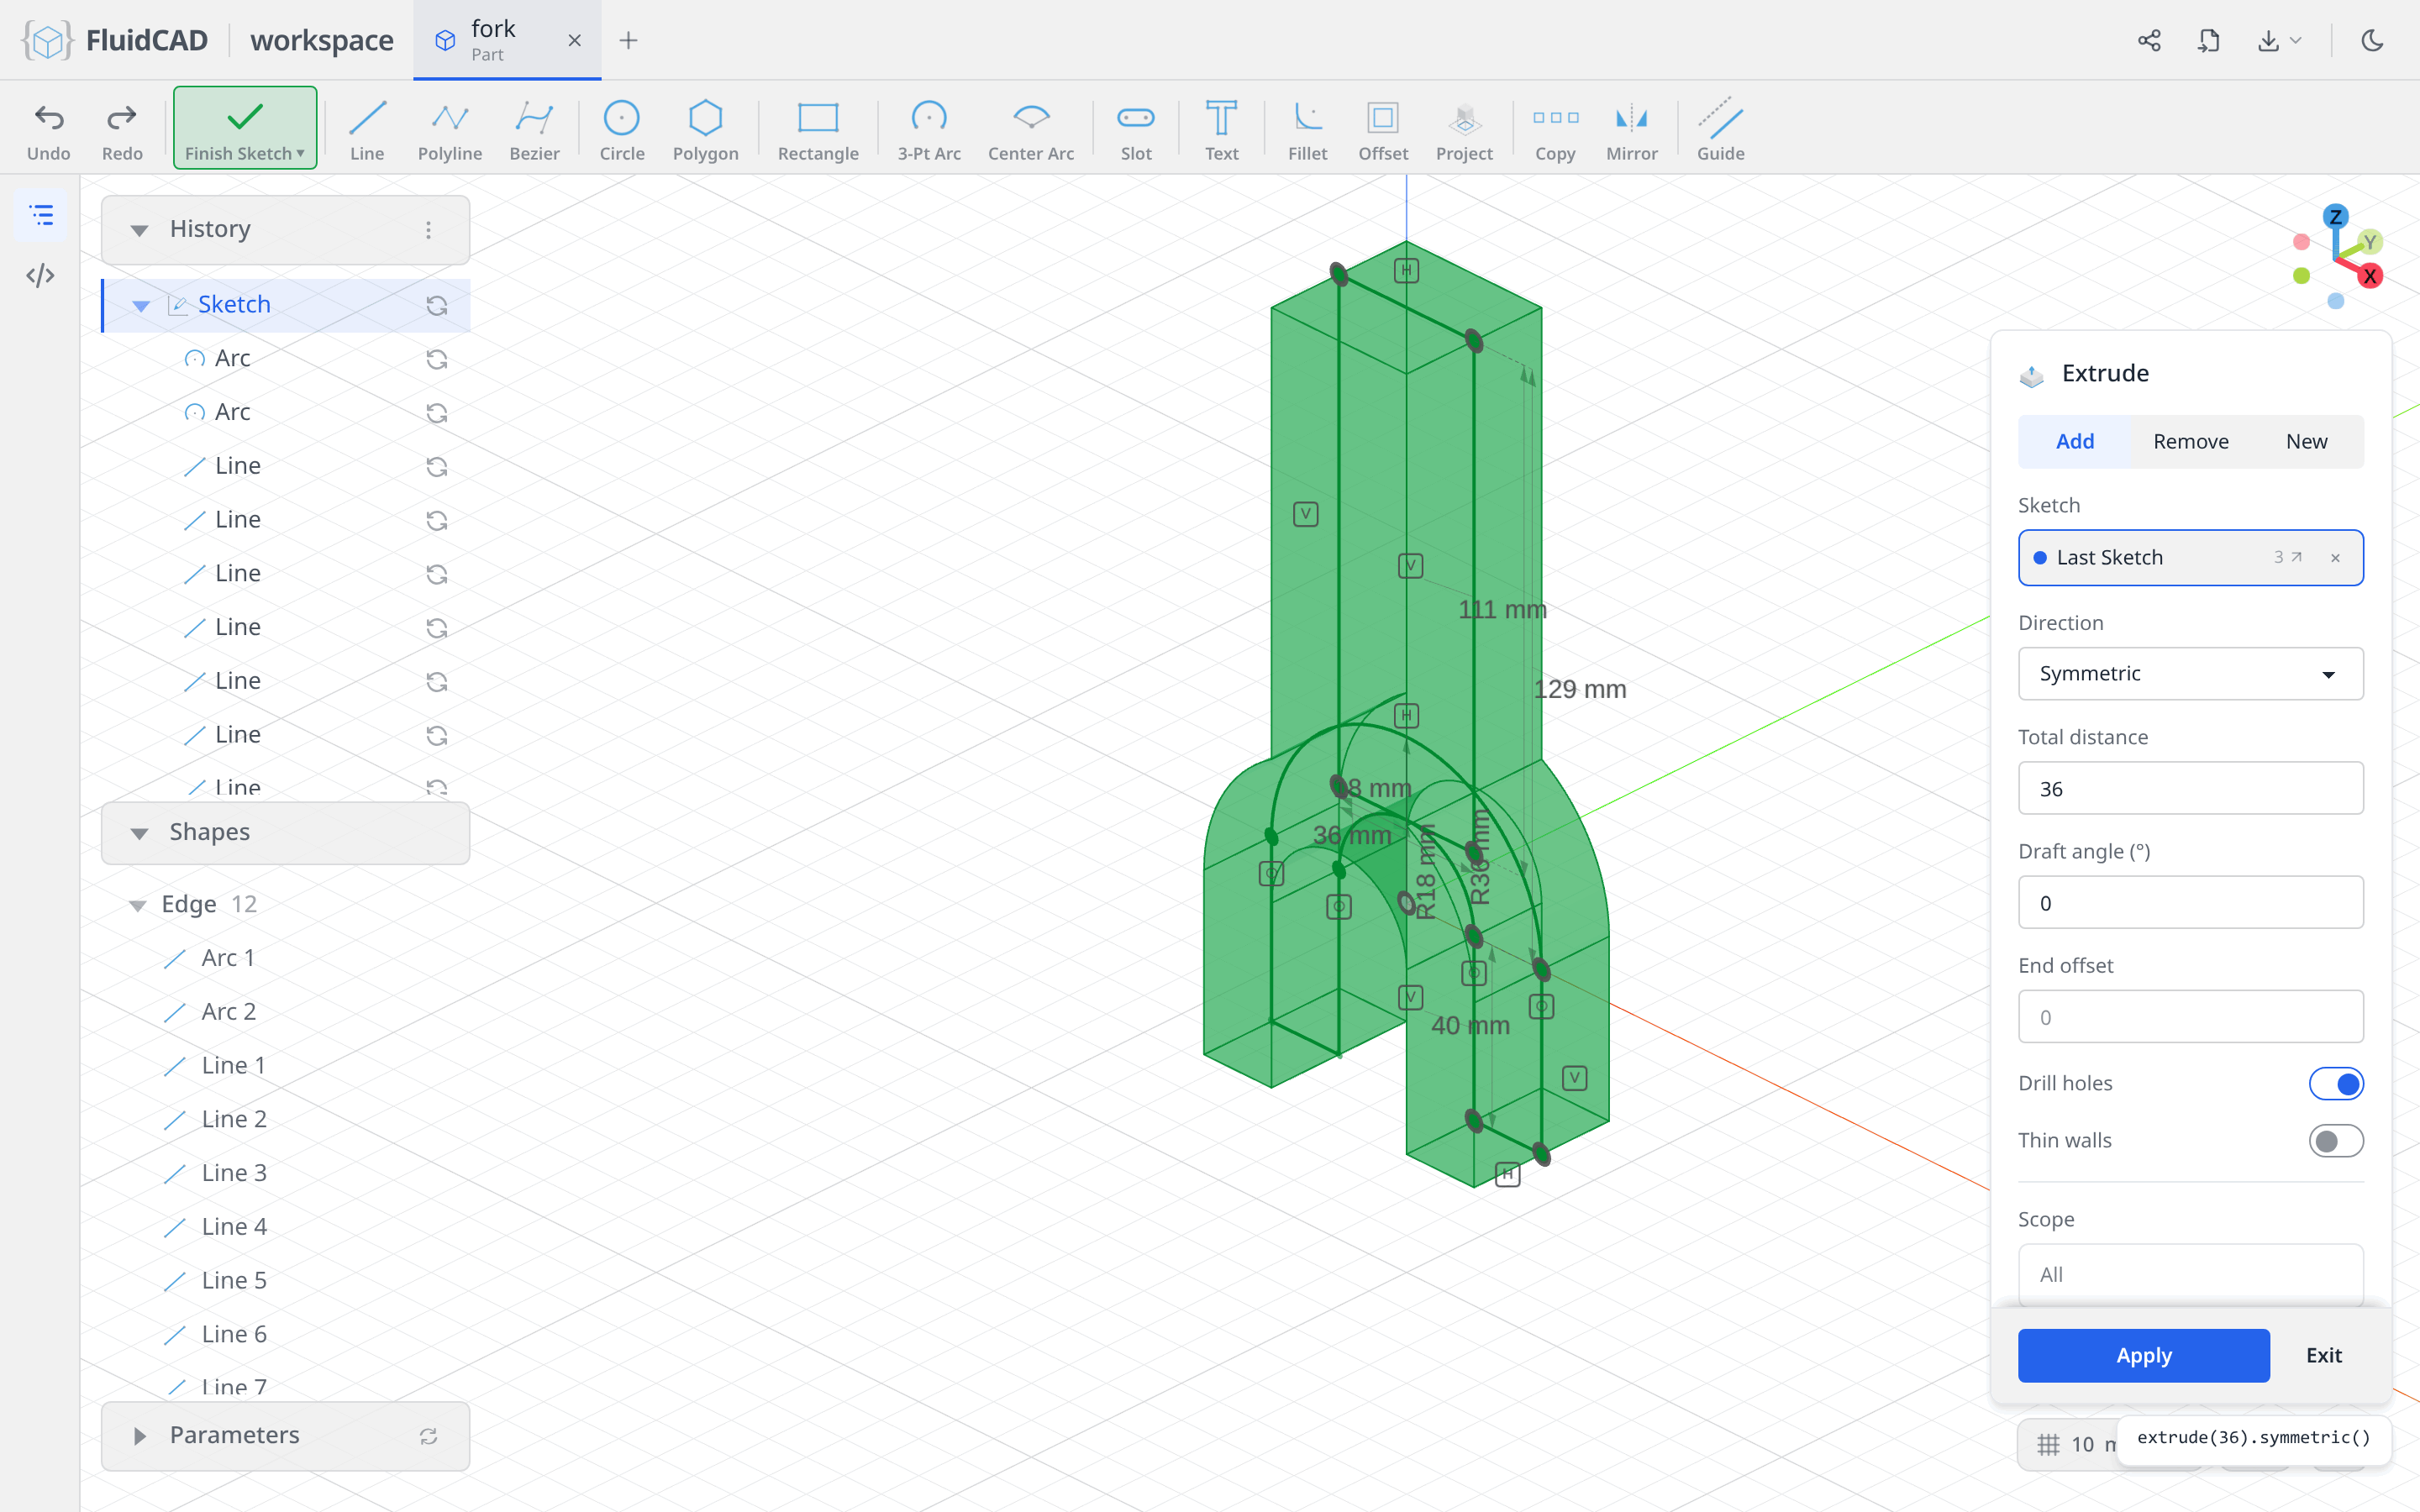This screenshot has height=1512, width=2420.
Task: Switch to the Add mode tab
Action: pyautogui.click(x=2075, y=441)
